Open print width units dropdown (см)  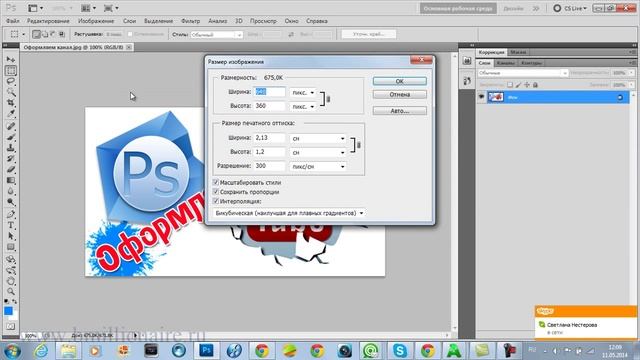318,139
